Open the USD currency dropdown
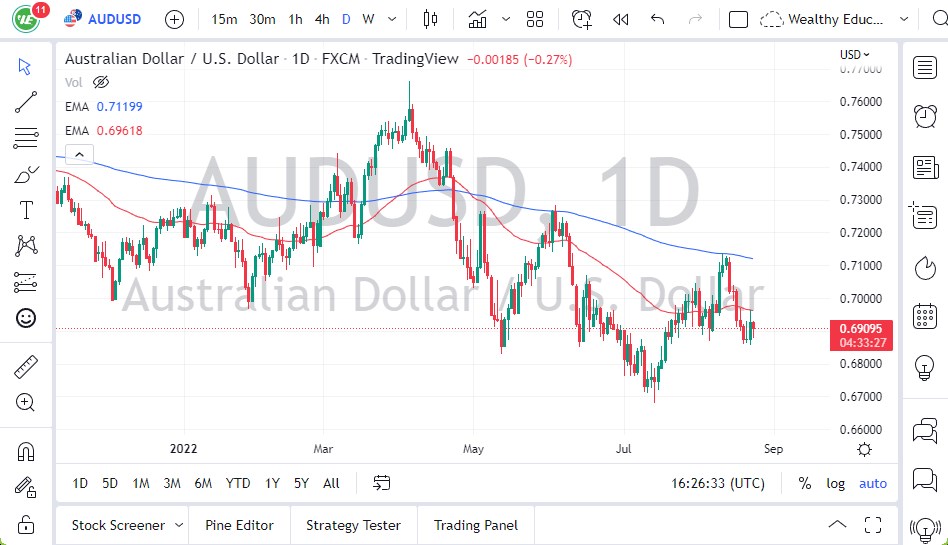Screen dimensions: 948x545 854,55
